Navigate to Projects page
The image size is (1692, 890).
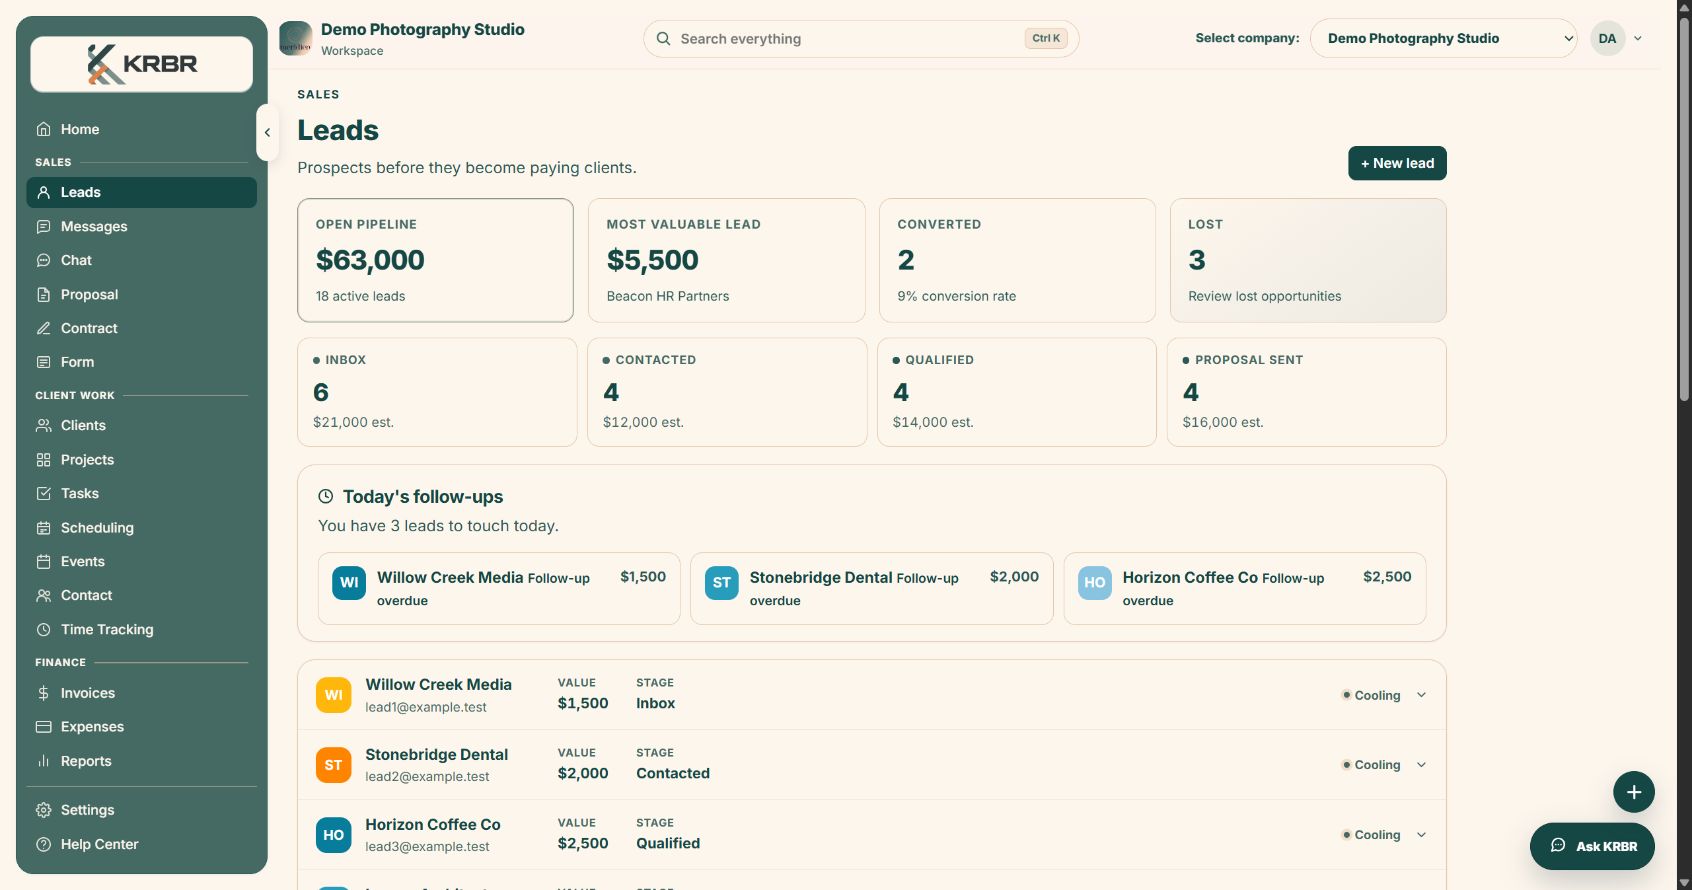tap(142, 460)
